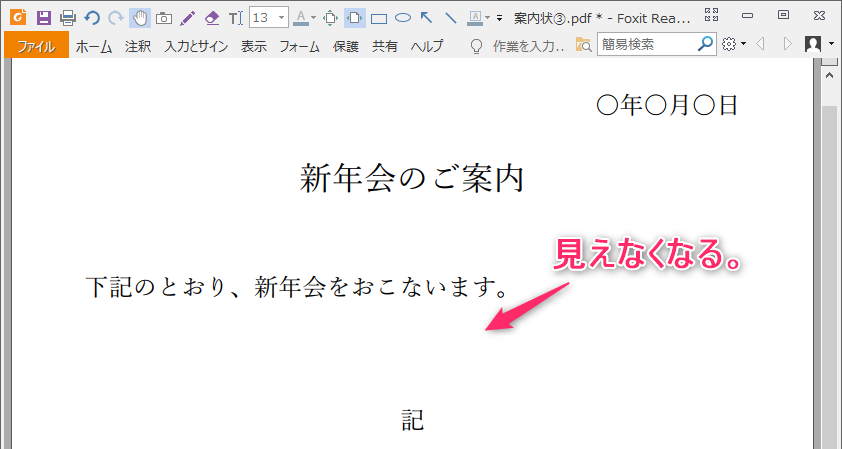Viewport: 842px width, 449px height.
Task: Select the Hand tool
Action: 139,18
